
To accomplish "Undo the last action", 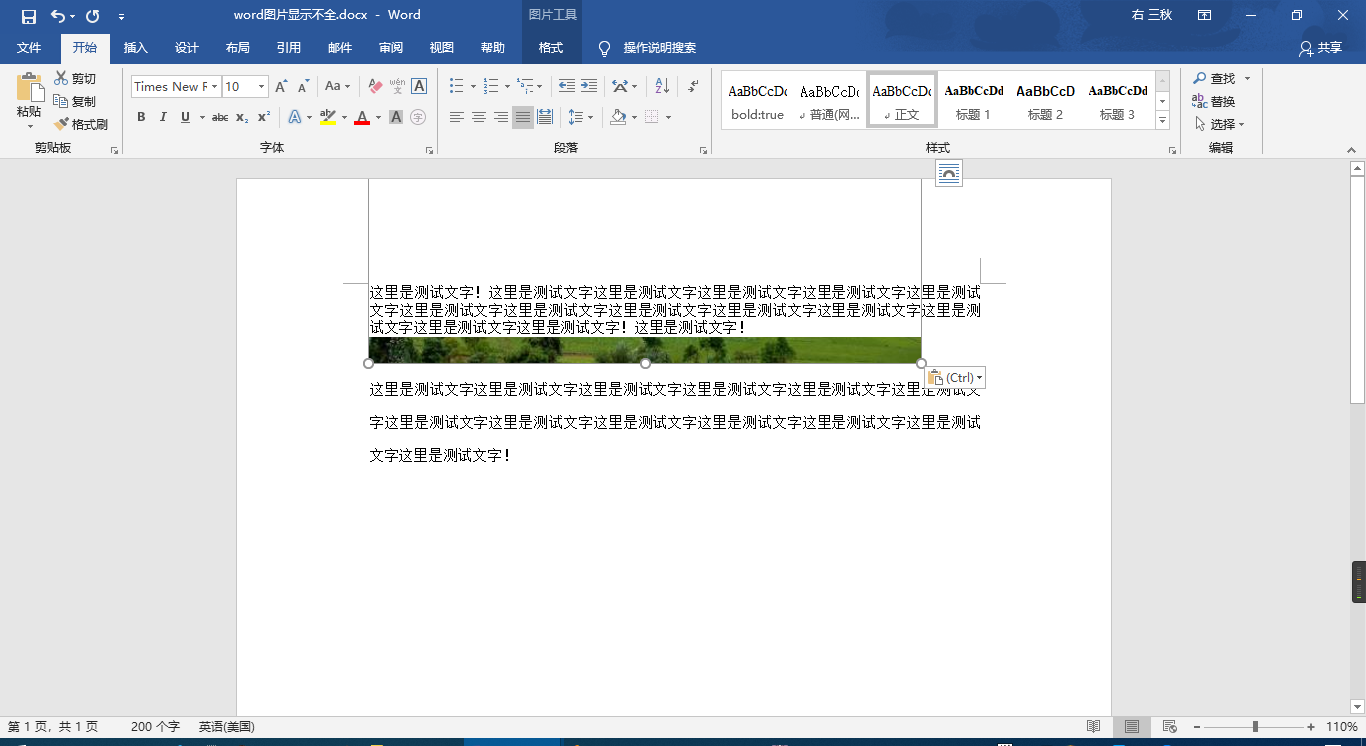I will pyautogui.click(x=58, y=16).
